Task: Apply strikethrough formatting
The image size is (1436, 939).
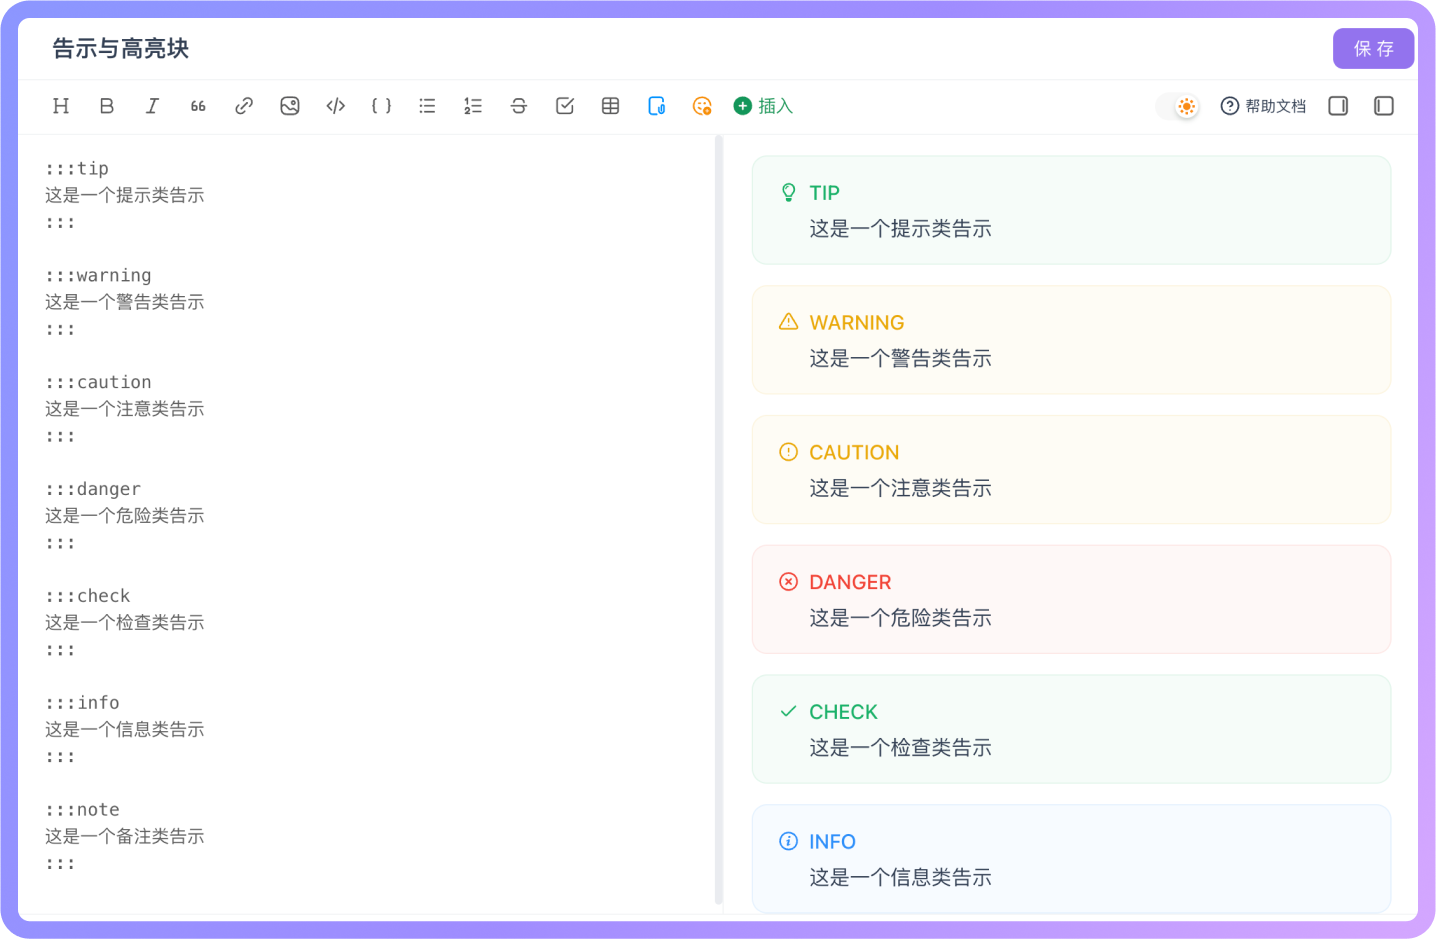Action: pos(519,106)
